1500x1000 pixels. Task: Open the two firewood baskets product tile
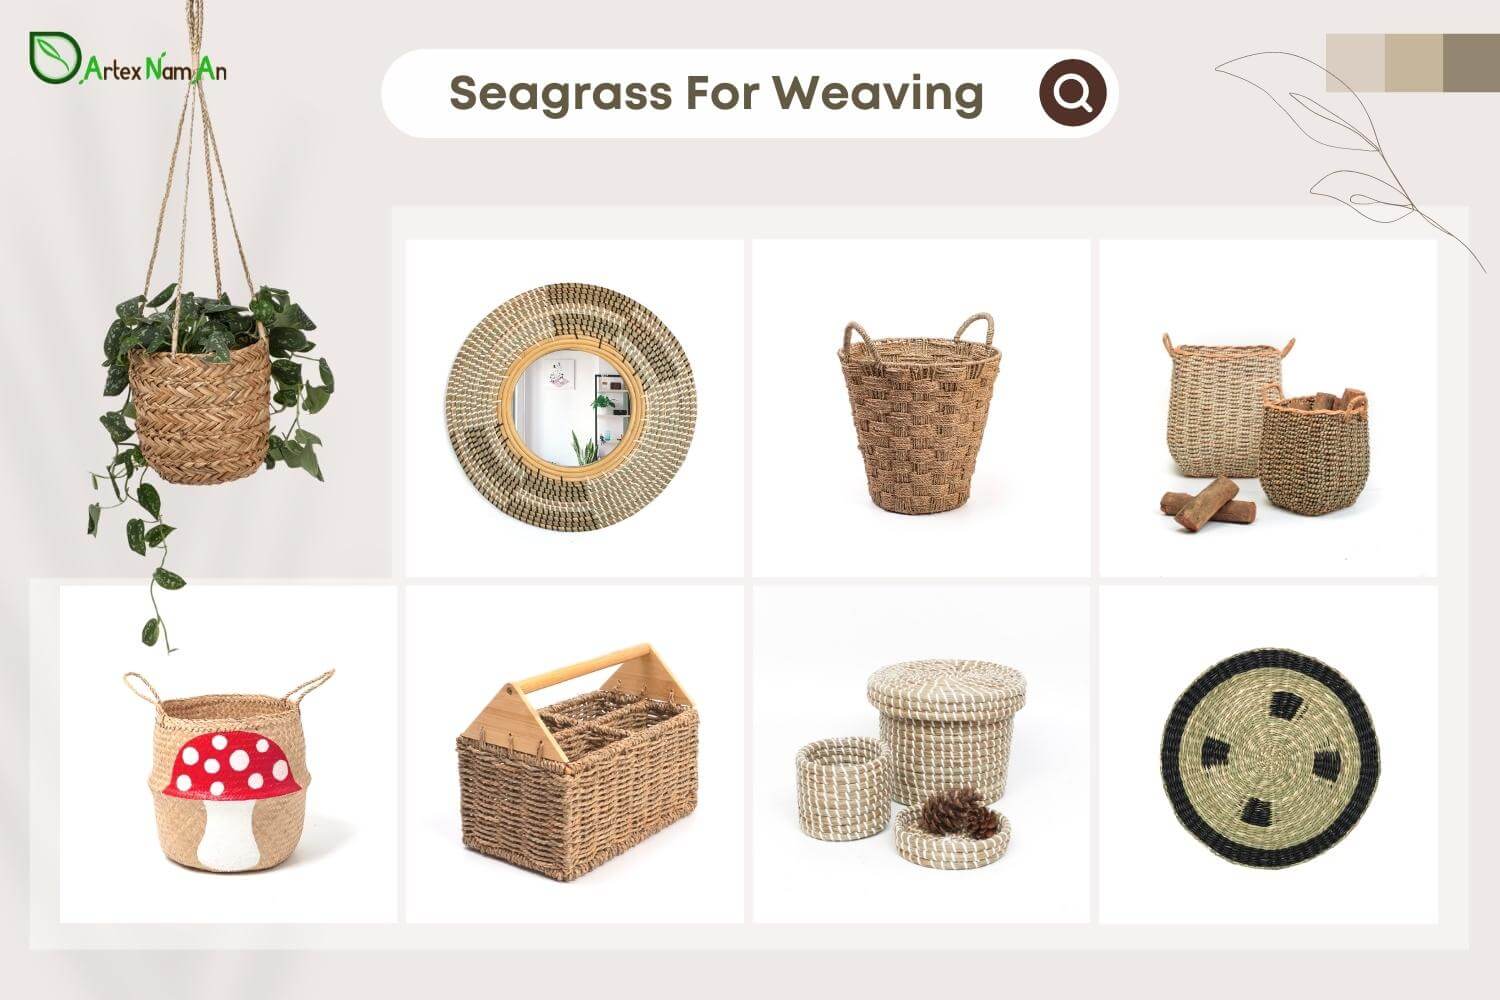point(1268,408)
